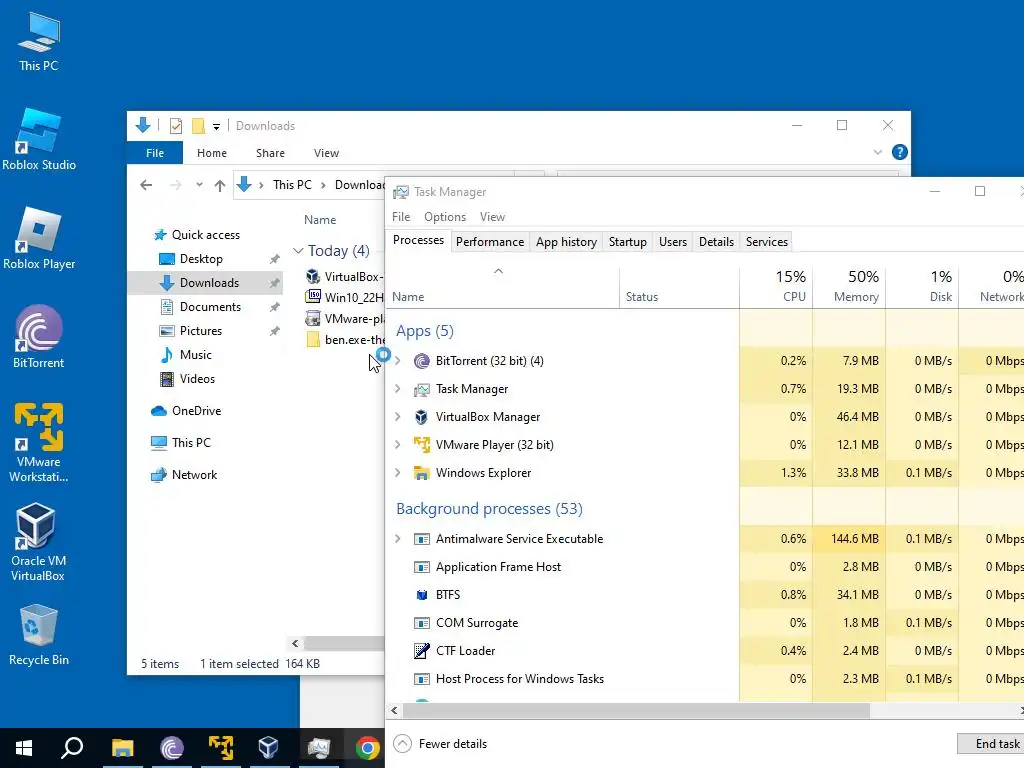
Task: Switch to App history tab
Action: point(566,242)
